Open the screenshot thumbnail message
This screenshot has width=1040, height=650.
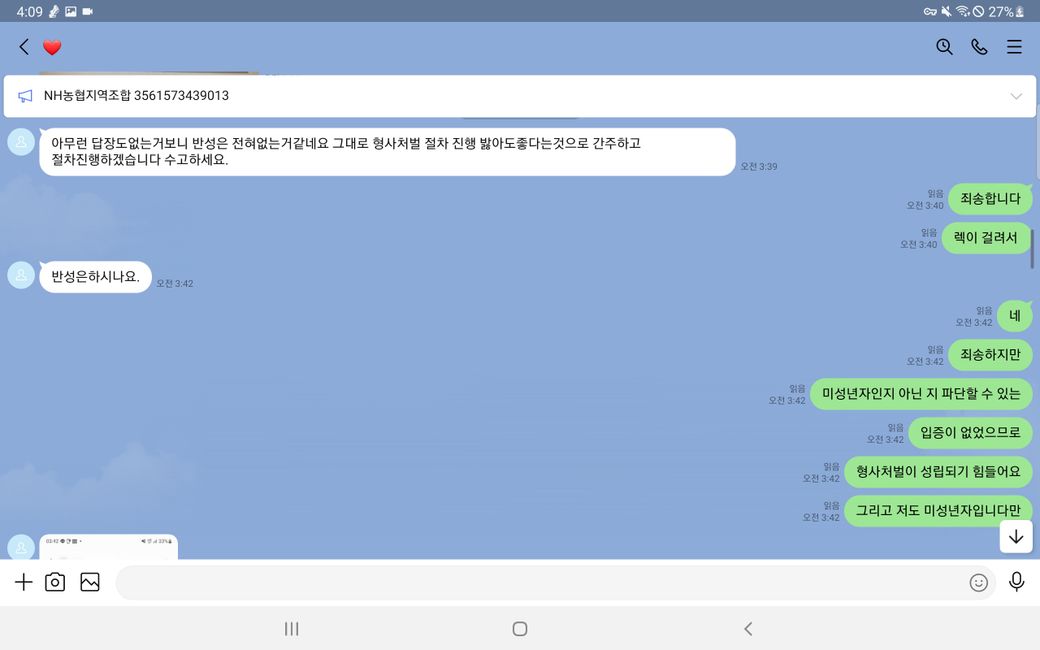pos(108,546)
